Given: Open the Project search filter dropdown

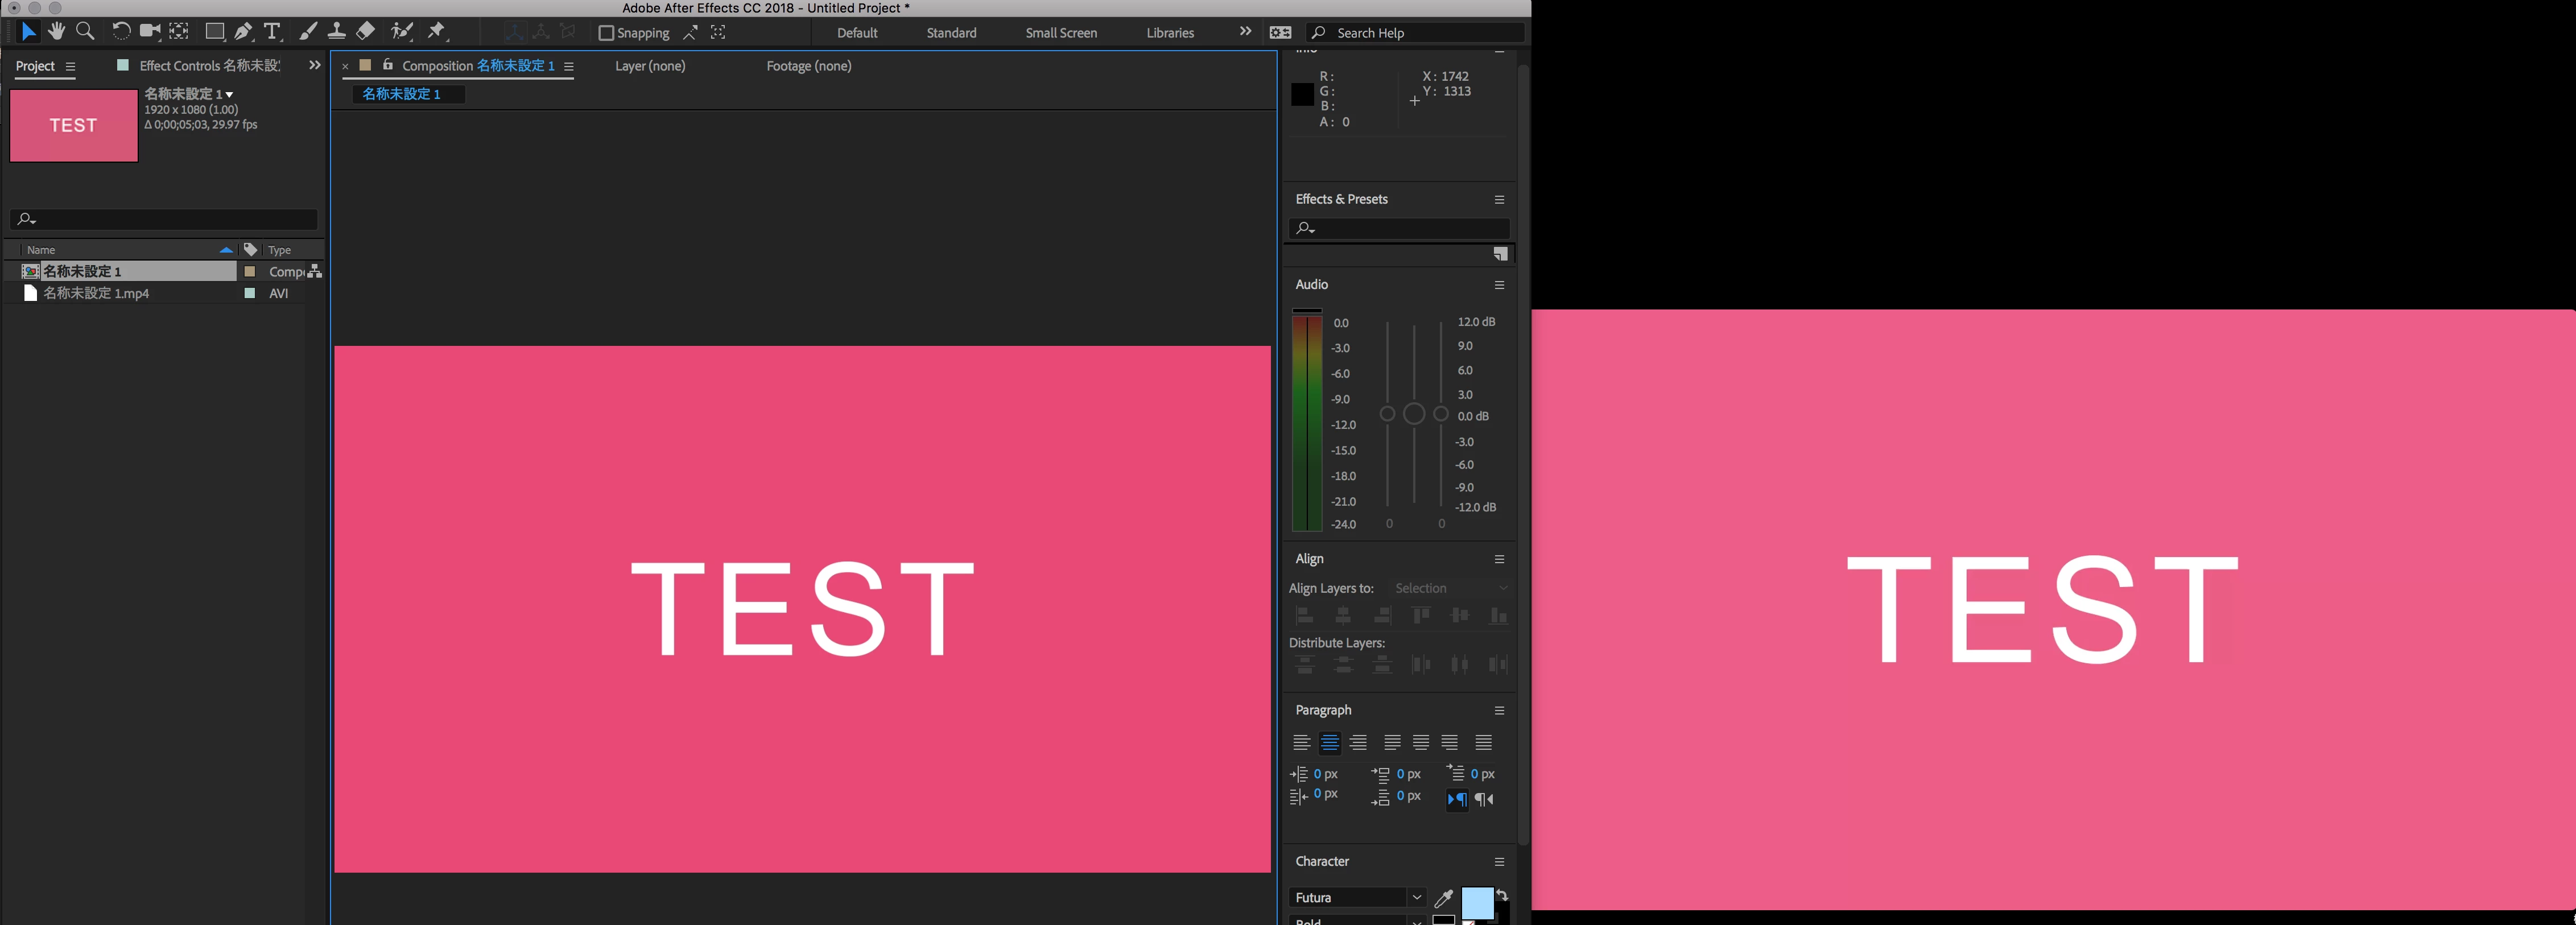Looking at the screenshot, I should pos(27,219).
